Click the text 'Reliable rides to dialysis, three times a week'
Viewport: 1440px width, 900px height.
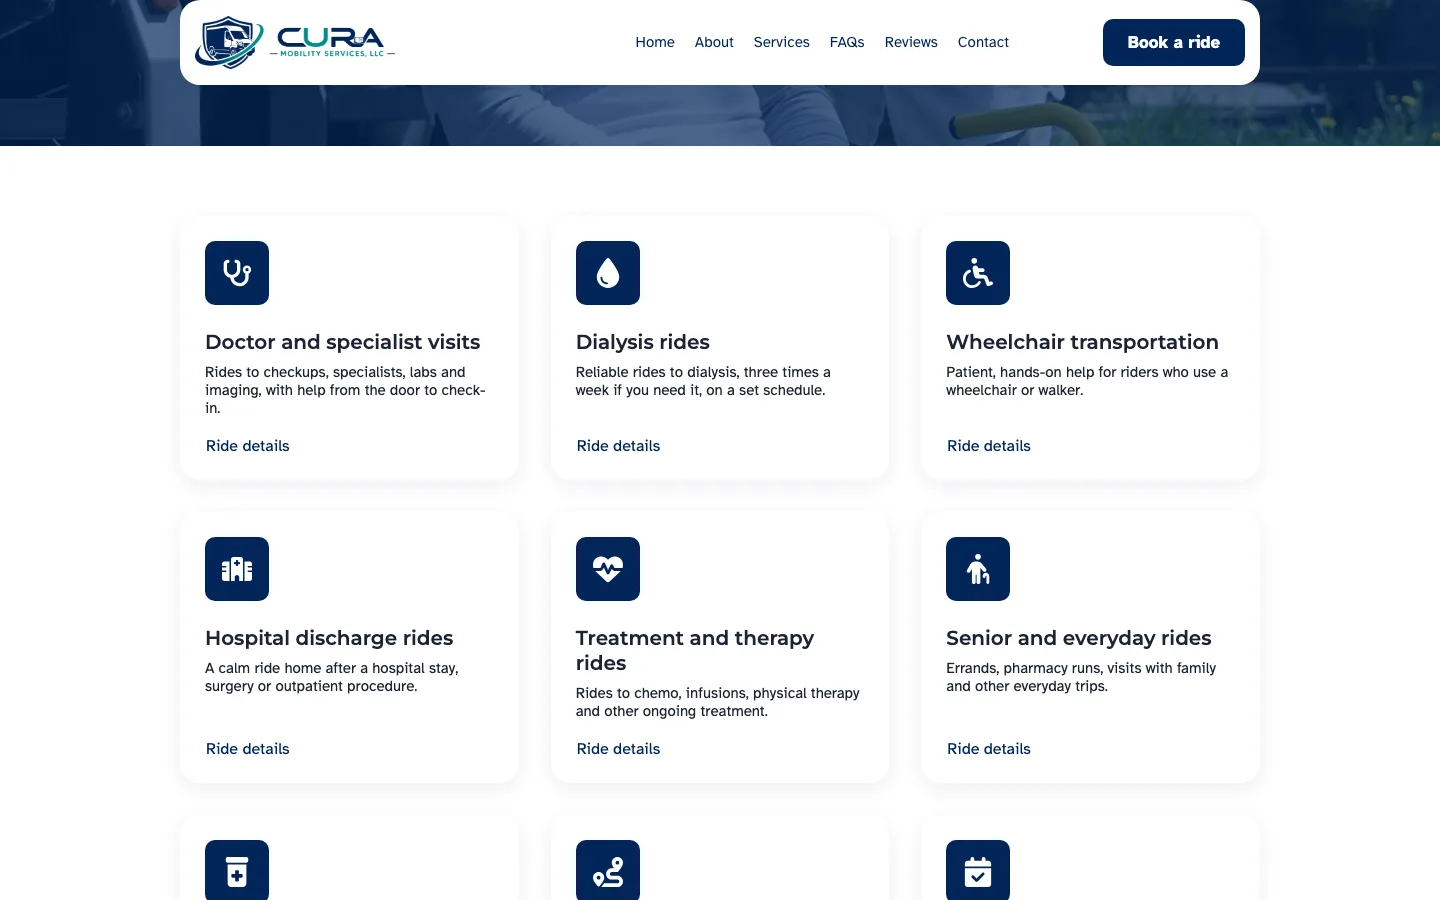pyautogui.click(x=703, y=381)
